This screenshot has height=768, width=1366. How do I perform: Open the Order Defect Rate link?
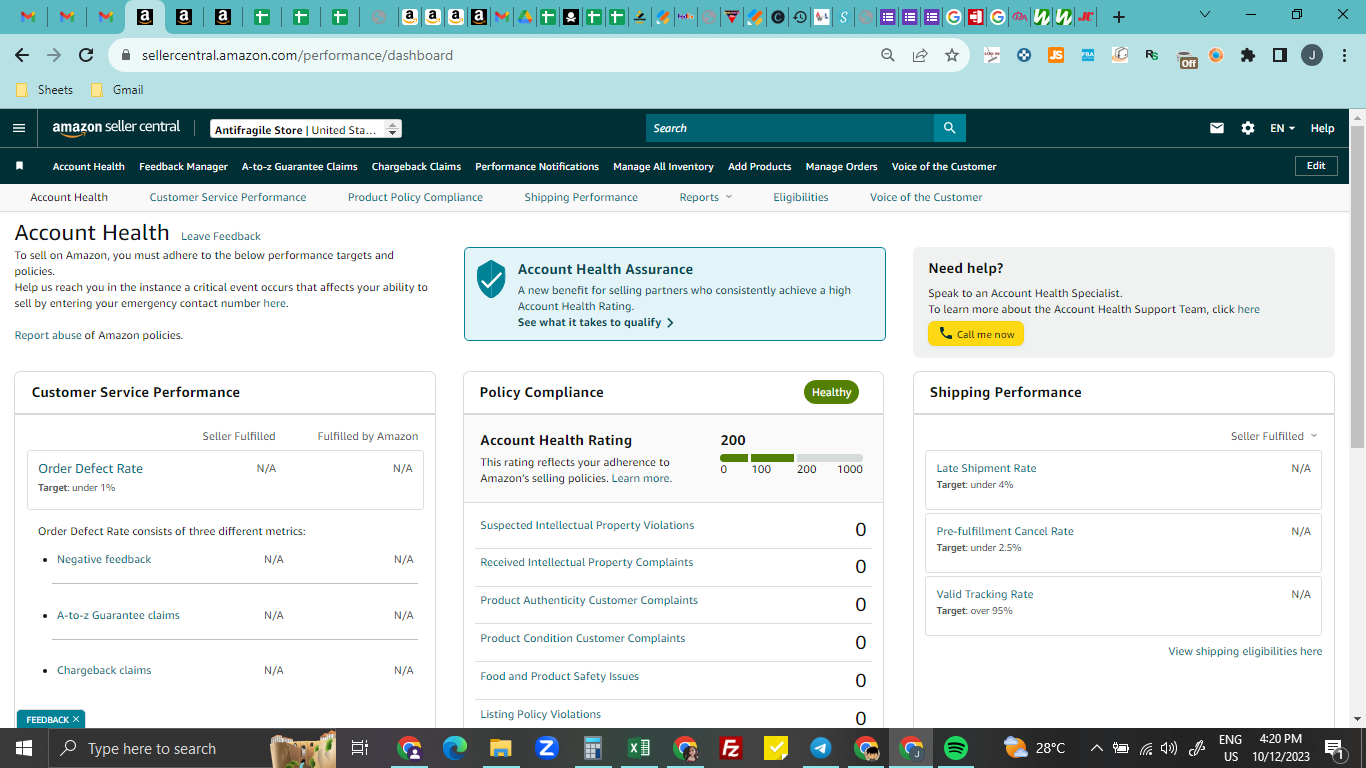click(90, 468)
